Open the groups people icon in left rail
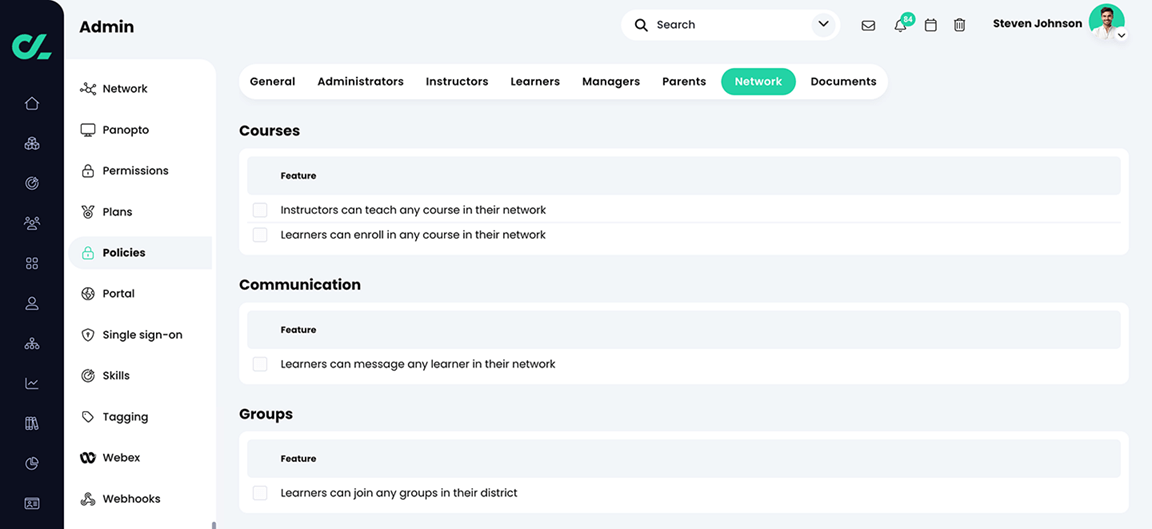The width and height of the screenshot is (1152, 529). click(x=32, y=223)
